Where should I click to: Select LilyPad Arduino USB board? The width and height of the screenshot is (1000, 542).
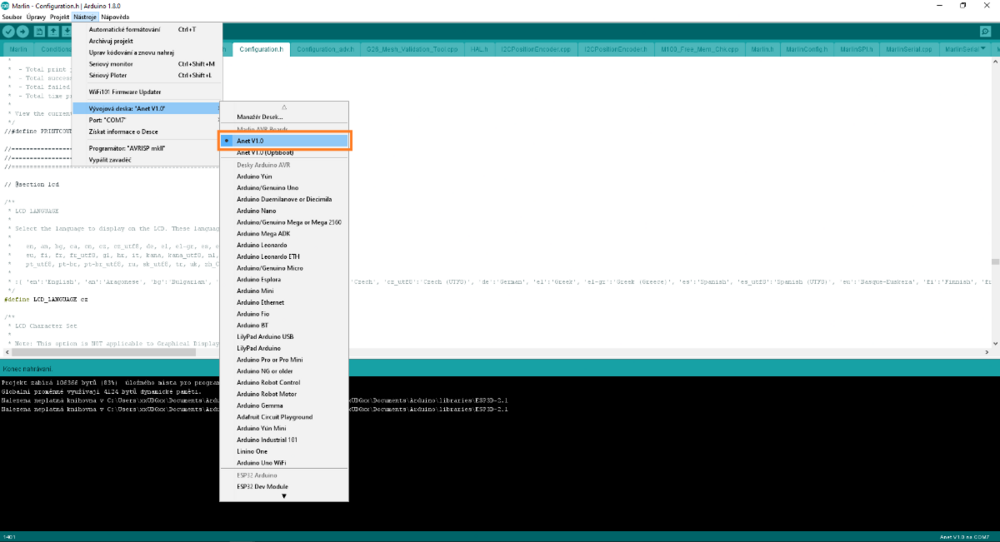[x=284, y=337]
